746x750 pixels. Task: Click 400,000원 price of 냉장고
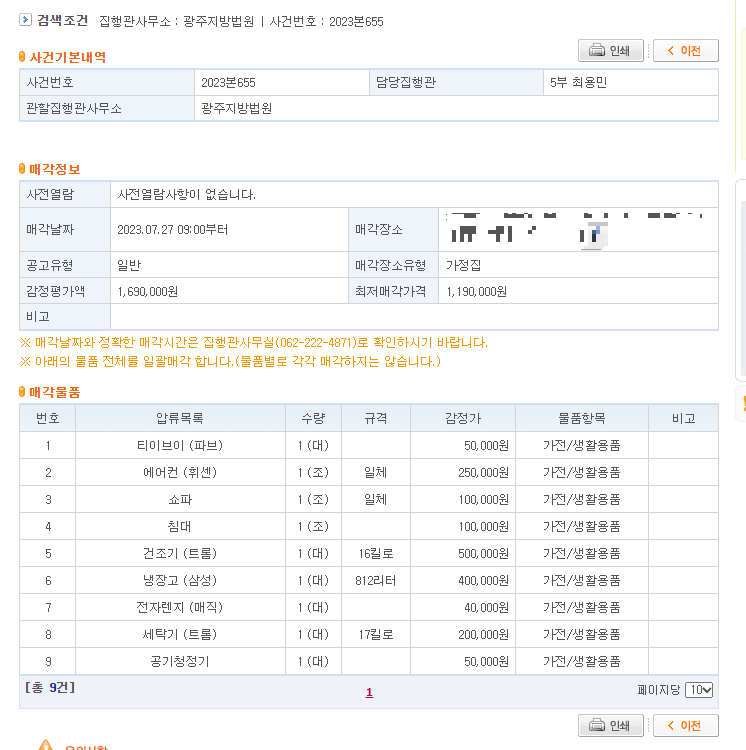pyautogui.click(x=483, y=580)
